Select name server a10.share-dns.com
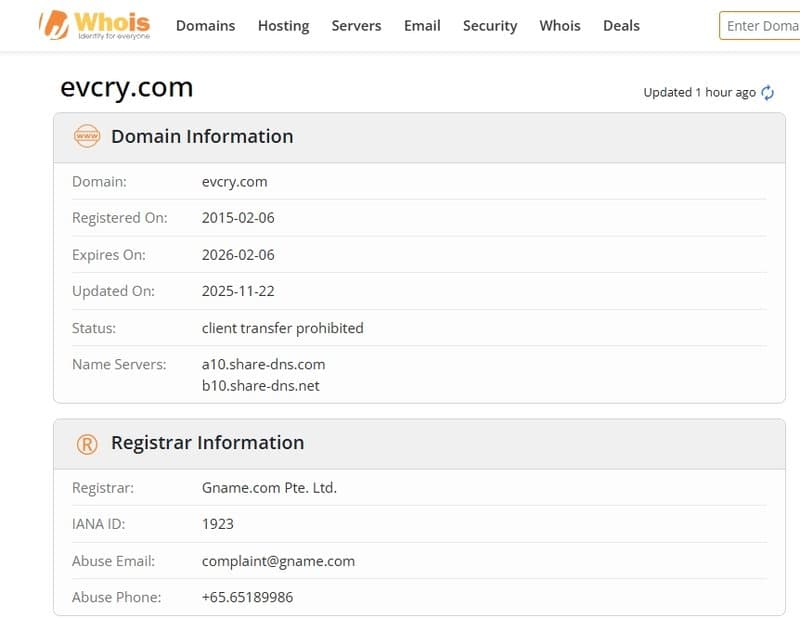Screen dimensions: 800x618 tap(263, 364)
